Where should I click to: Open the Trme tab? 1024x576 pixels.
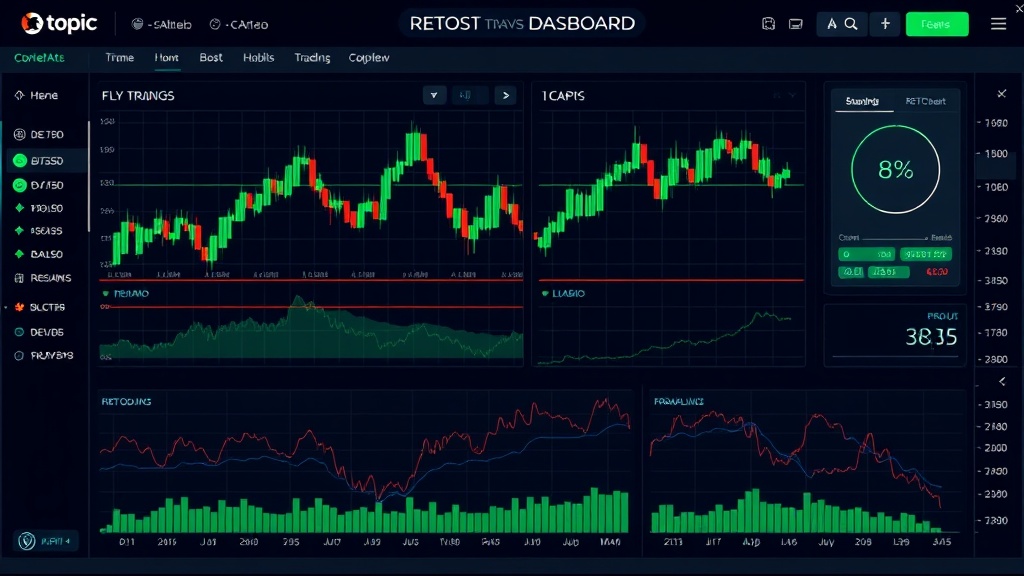tap(120, 57)
